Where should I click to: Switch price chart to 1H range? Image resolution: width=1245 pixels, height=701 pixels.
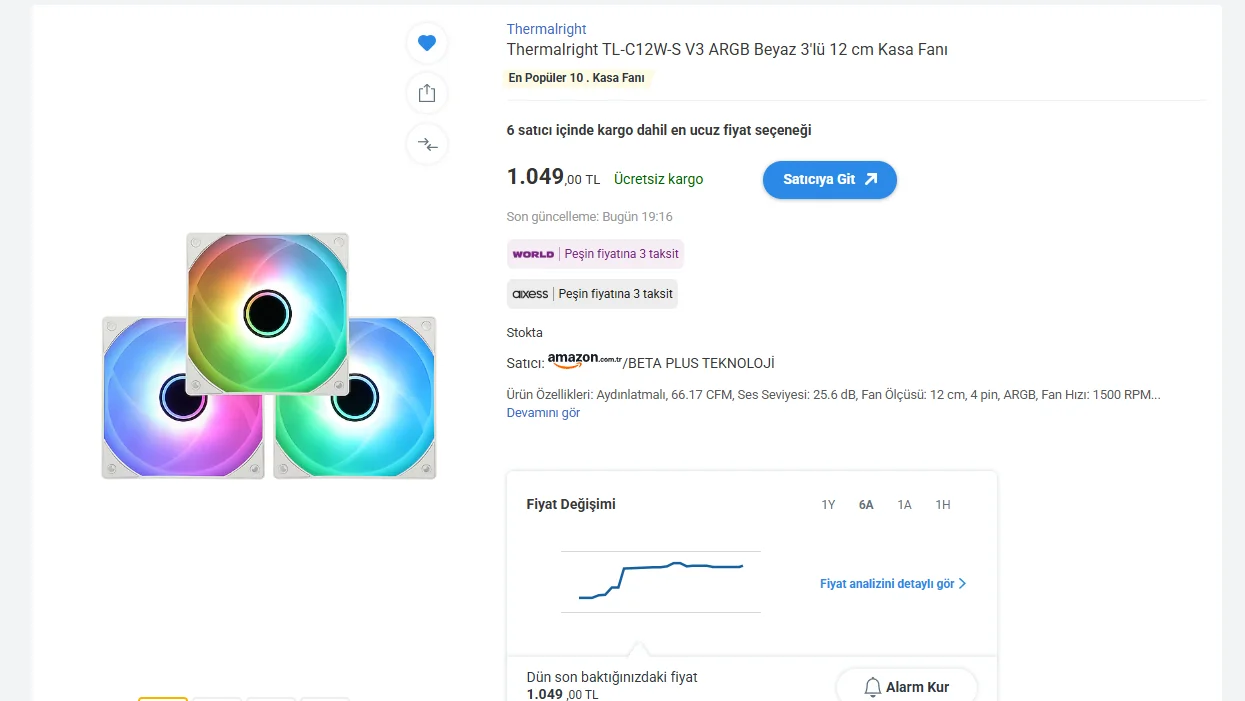[x=942, y=505]
